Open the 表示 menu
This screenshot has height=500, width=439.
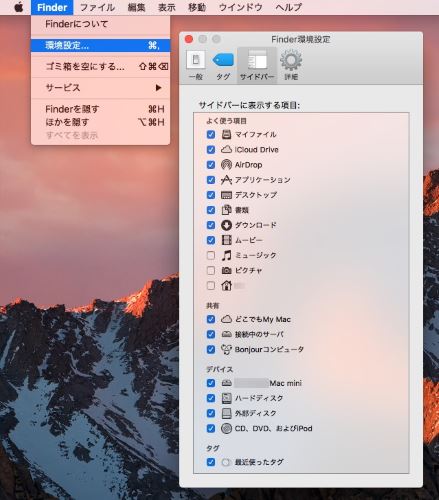[x=167, y=7]
